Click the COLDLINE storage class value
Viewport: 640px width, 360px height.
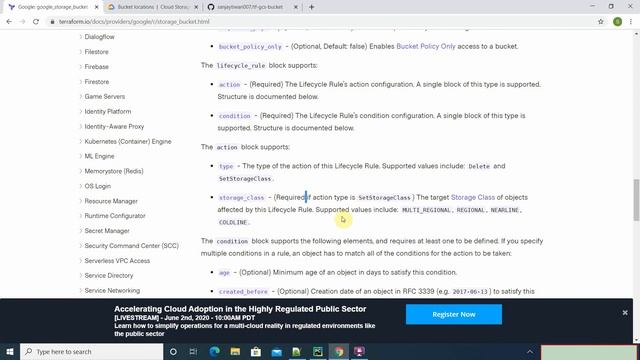233,222
